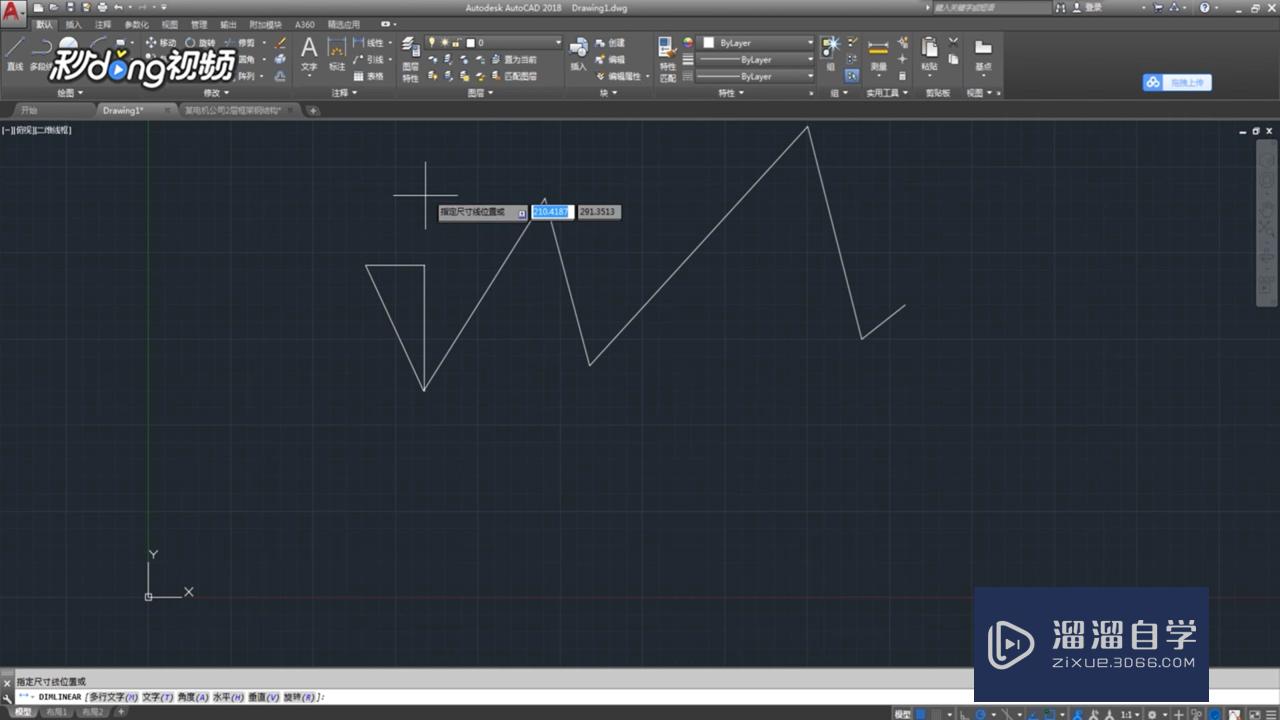Click the keyword search box in title bar

click(992, 7)
